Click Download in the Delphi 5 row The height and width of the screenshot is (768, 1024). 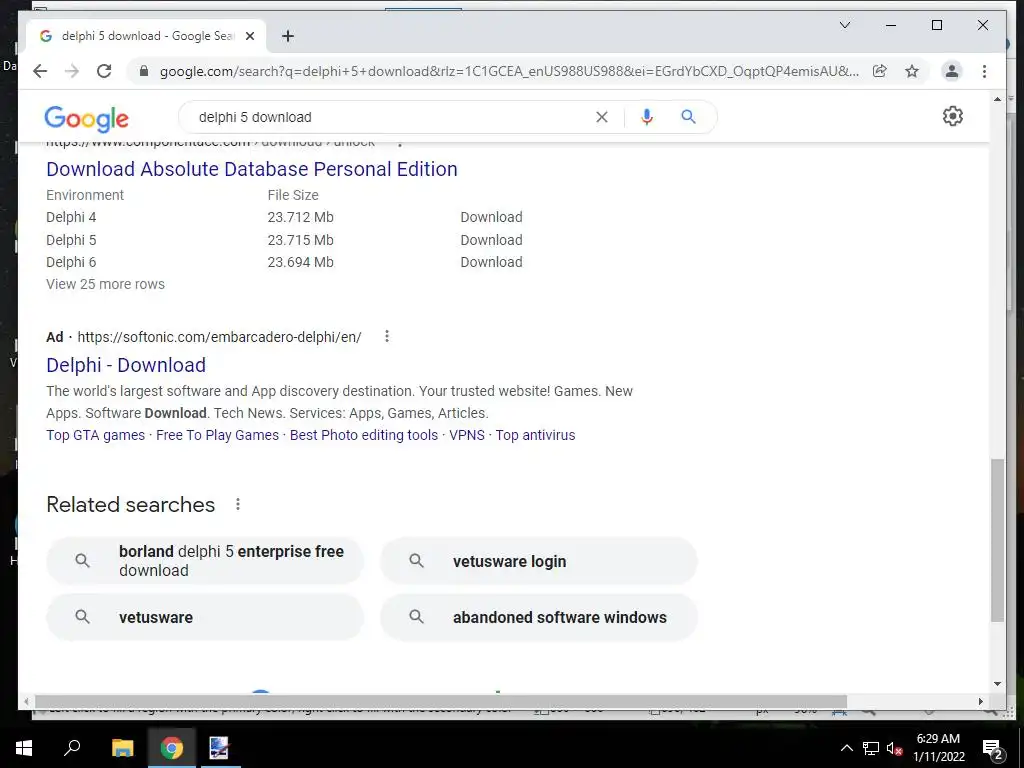[x=491, y=240]
